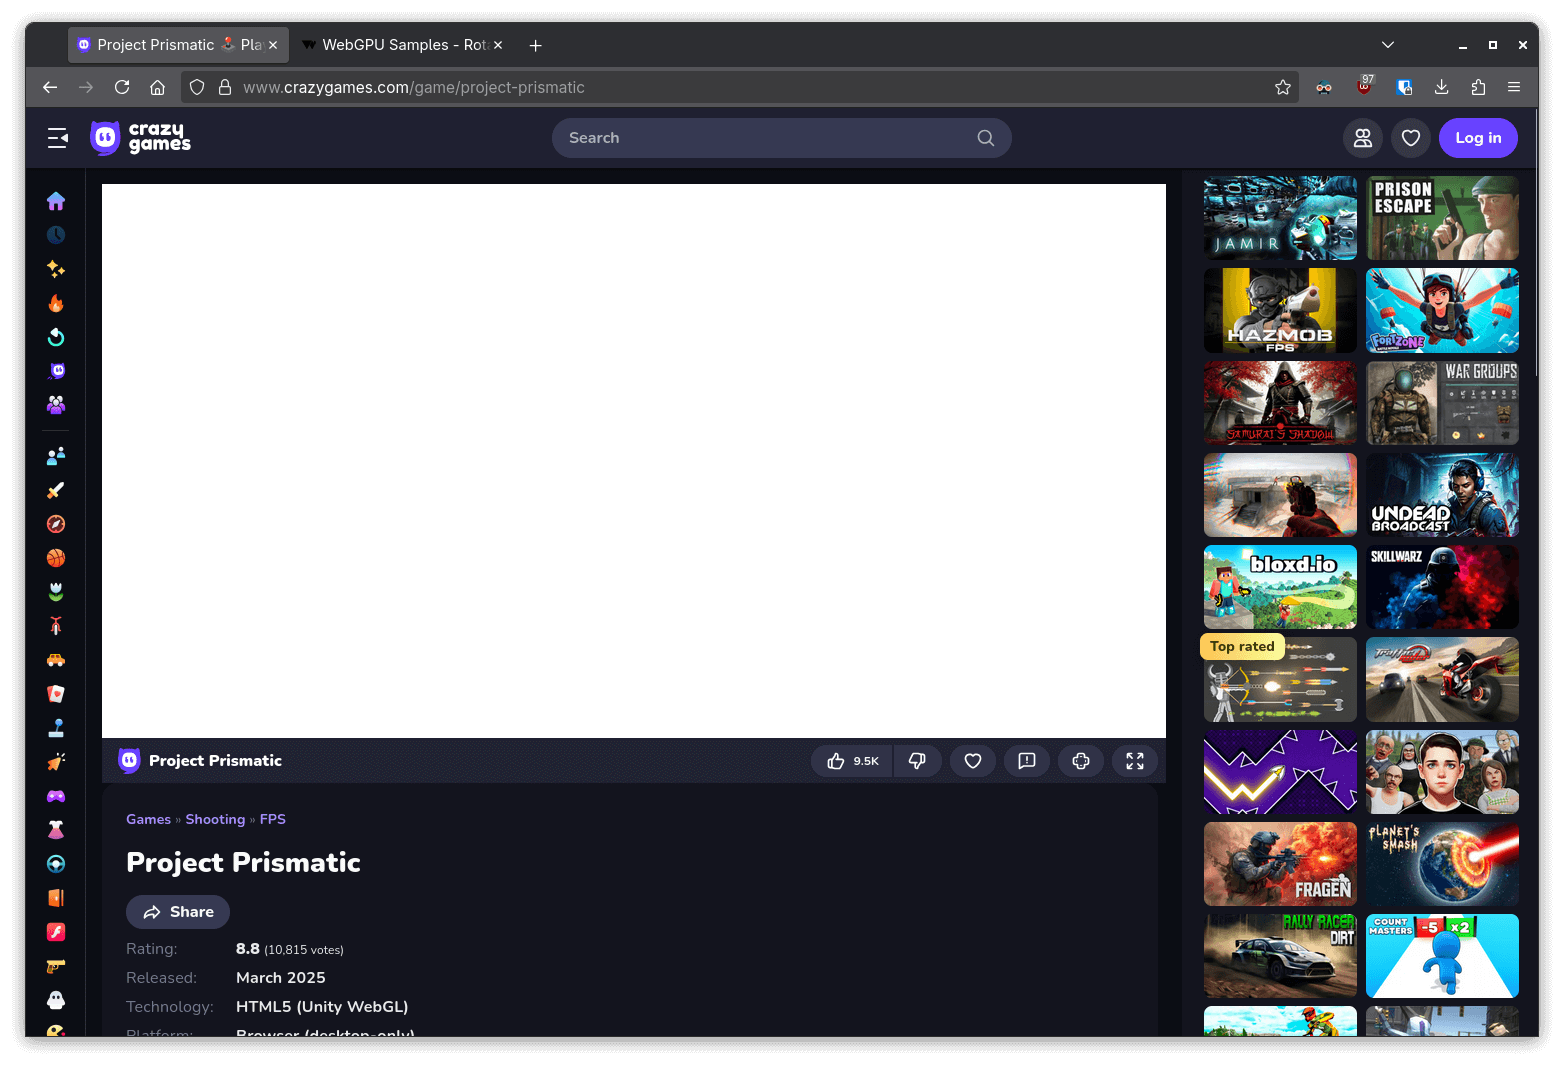Click the Log in button
This screenshot has width=1564, height=1065.
coord(1477,138)
